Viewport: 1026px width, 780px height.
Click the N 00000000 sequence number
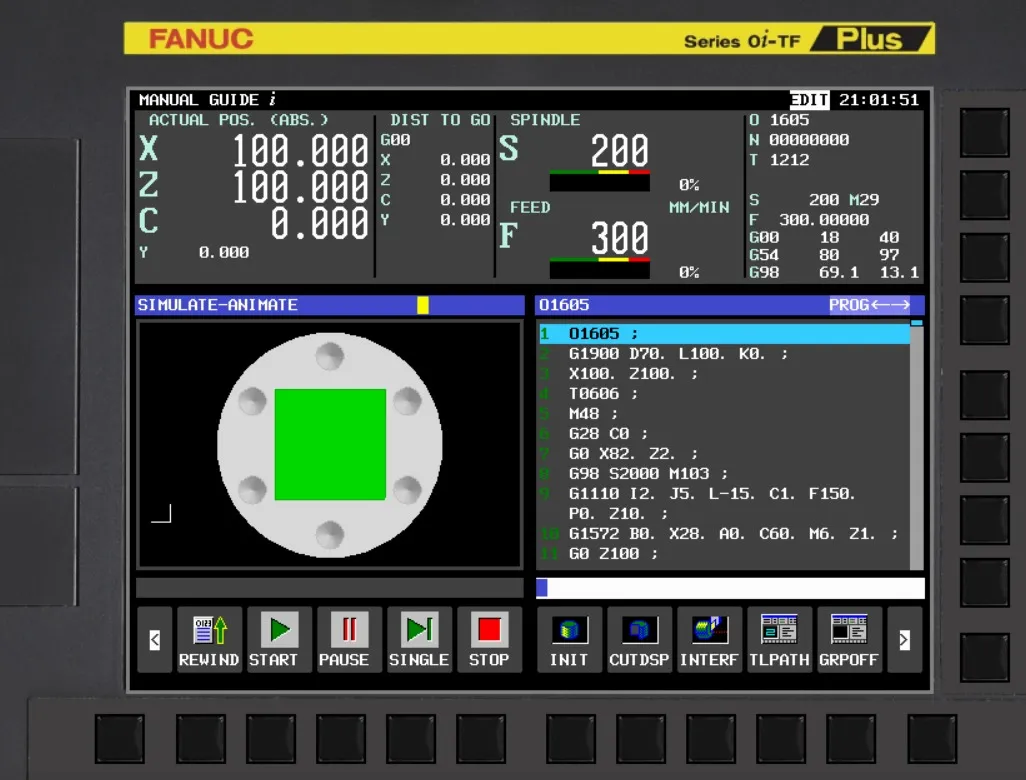point(799,139)
